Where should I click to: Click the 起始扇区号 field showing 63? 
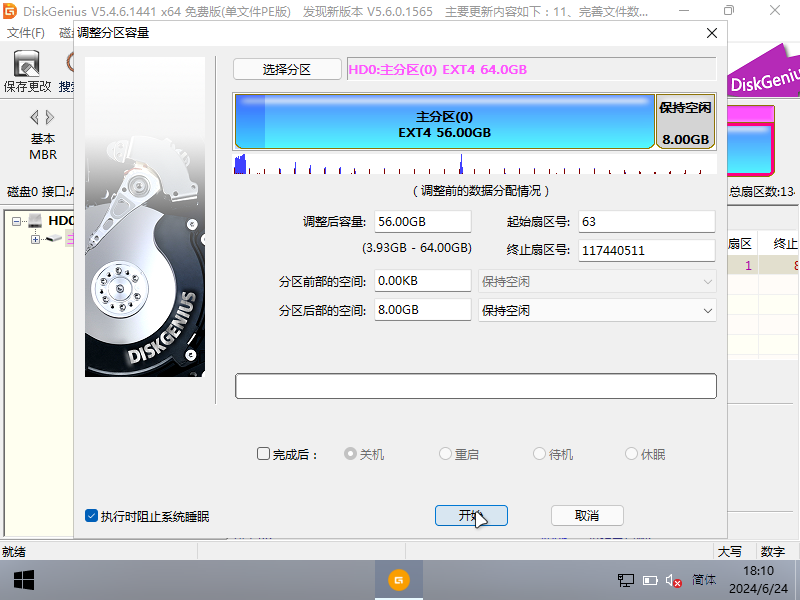[646, 221]
